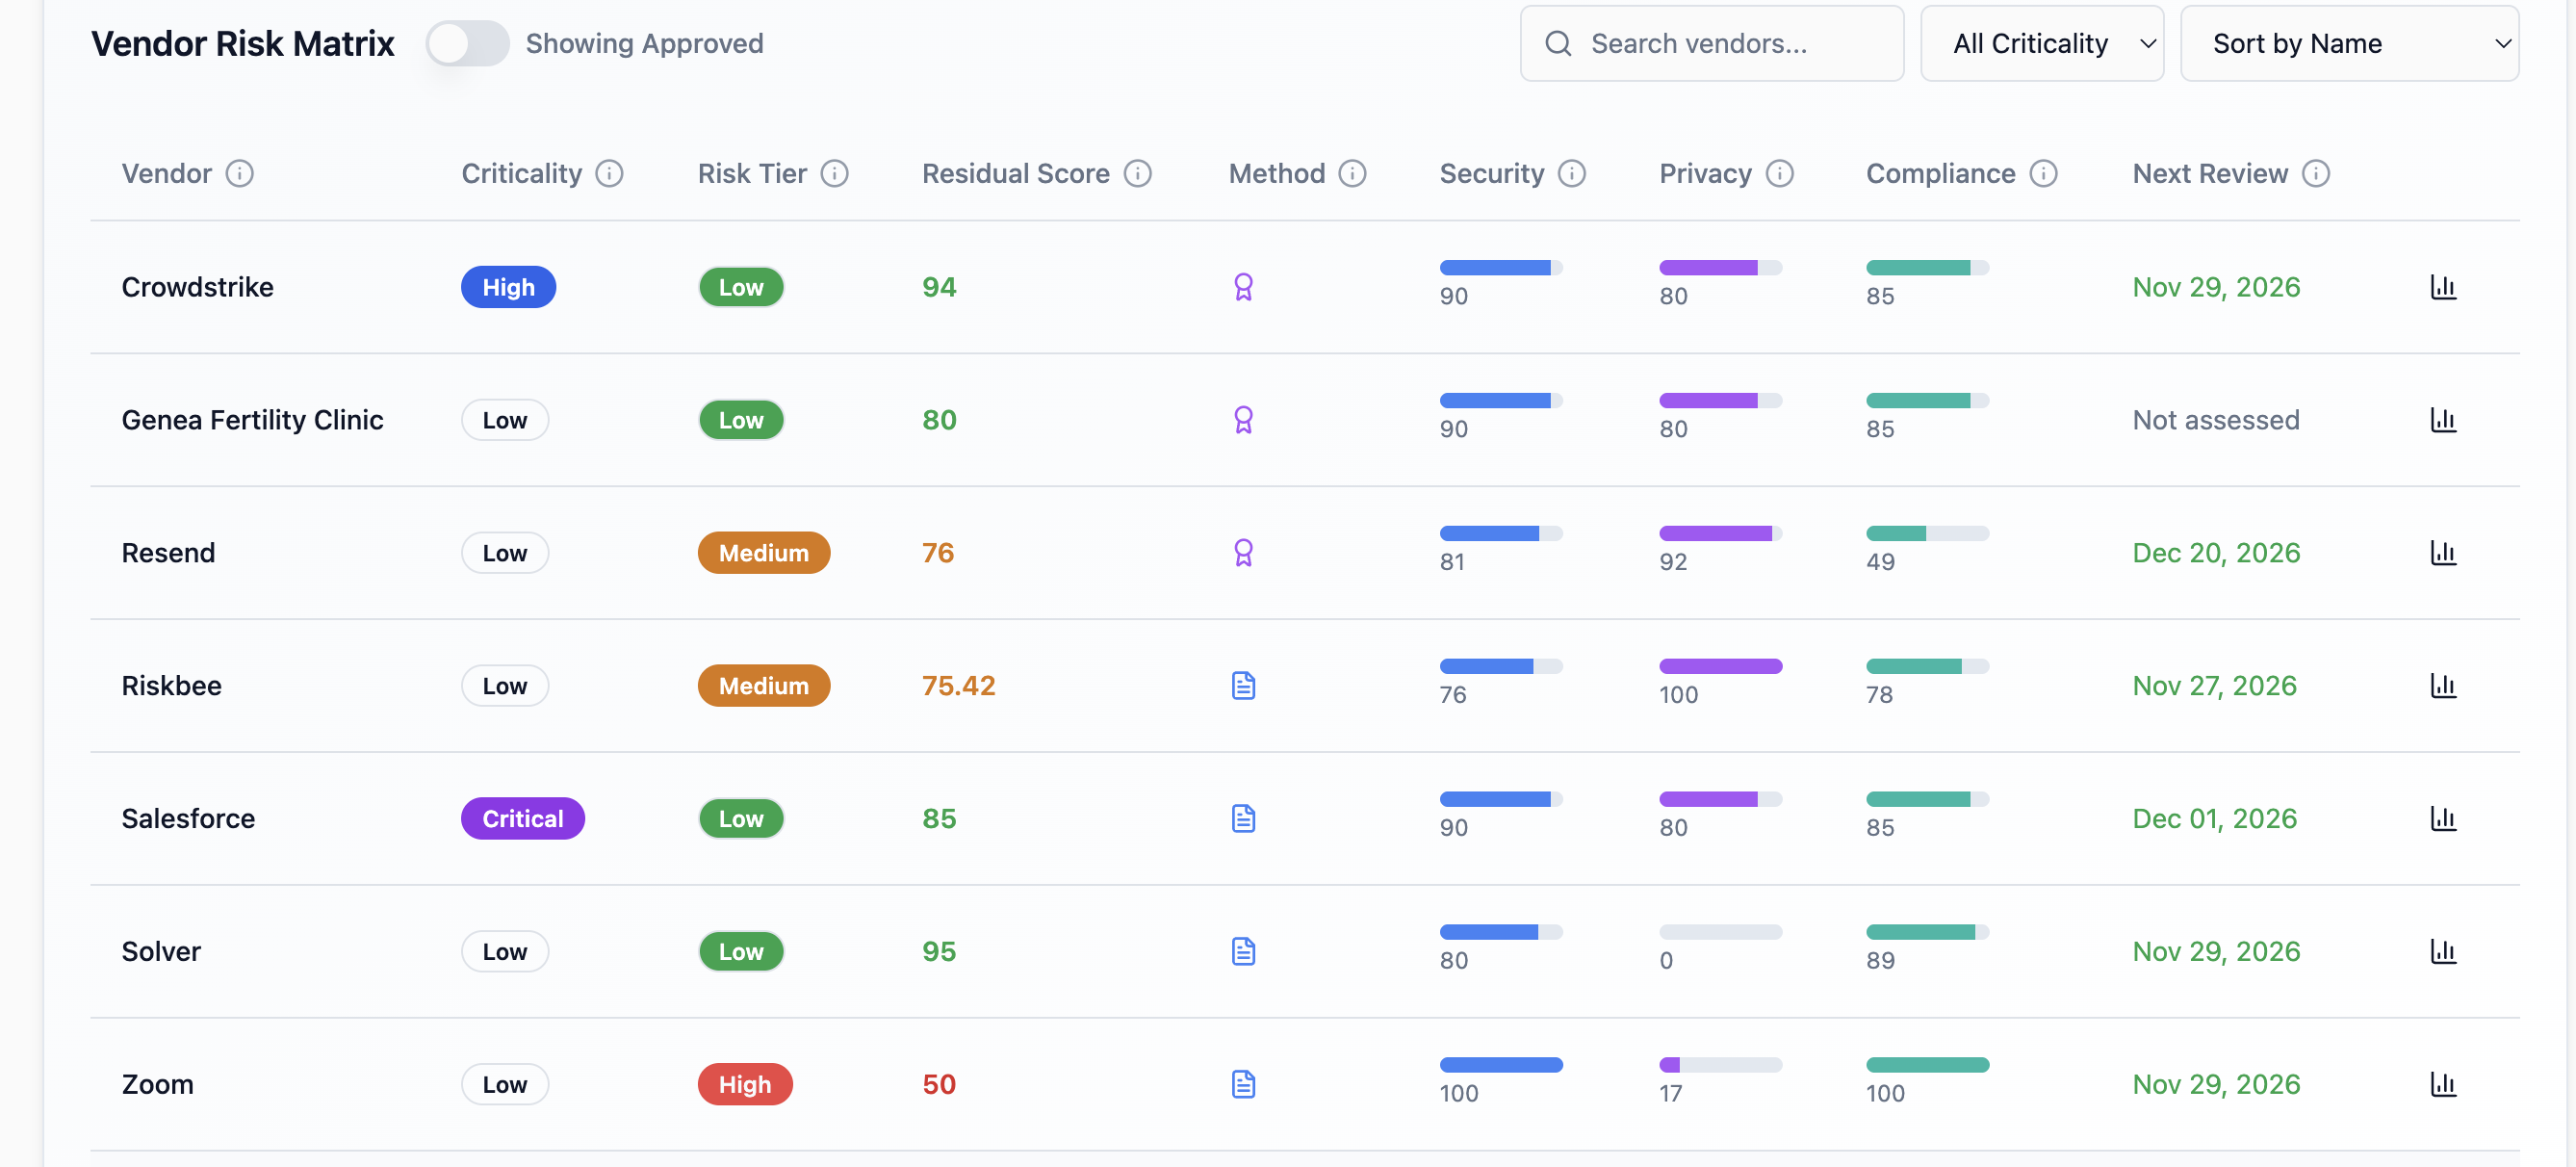Screen dimensions: 2576x1167
Task: Click info icon beside Next Review header
Action: [x=2316, y=174]
